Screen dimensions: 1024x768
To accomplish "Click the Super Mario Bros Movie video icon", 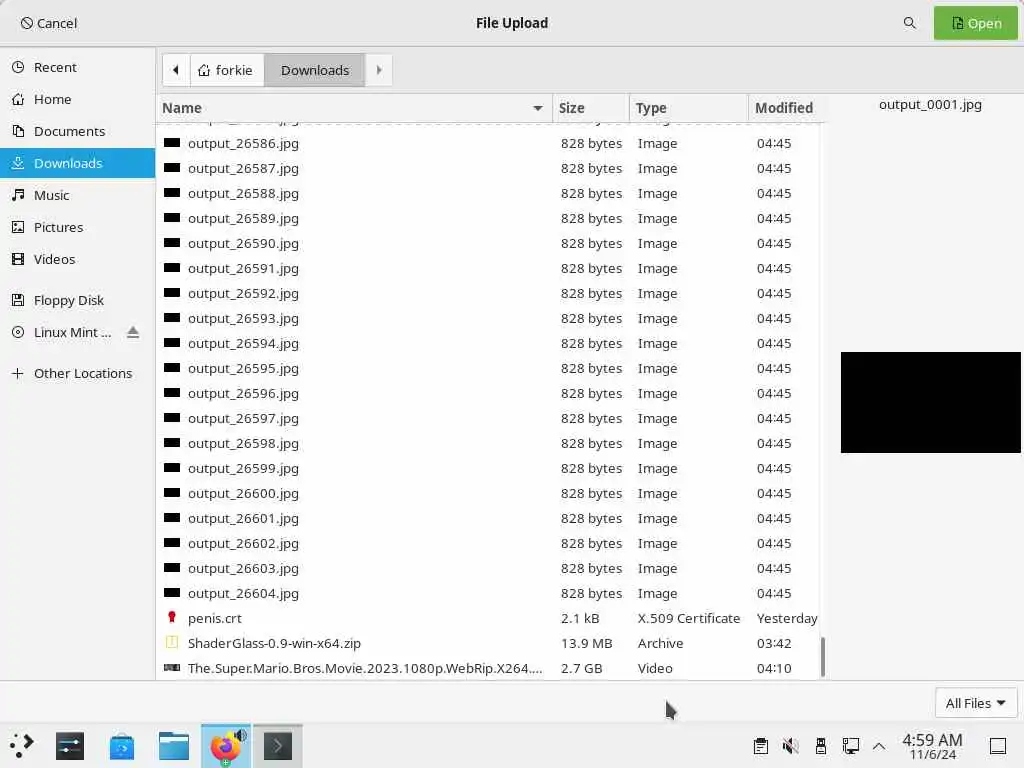I will [172, 667].
